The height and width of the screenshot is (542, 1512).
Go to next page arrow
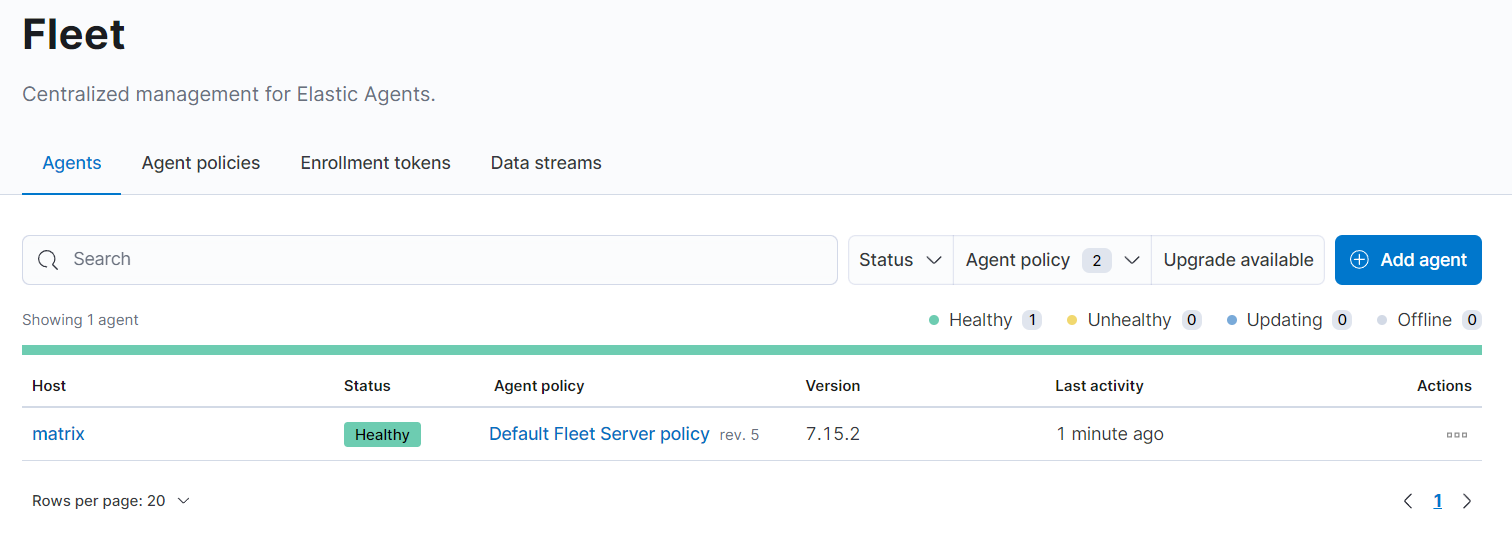1467,501
